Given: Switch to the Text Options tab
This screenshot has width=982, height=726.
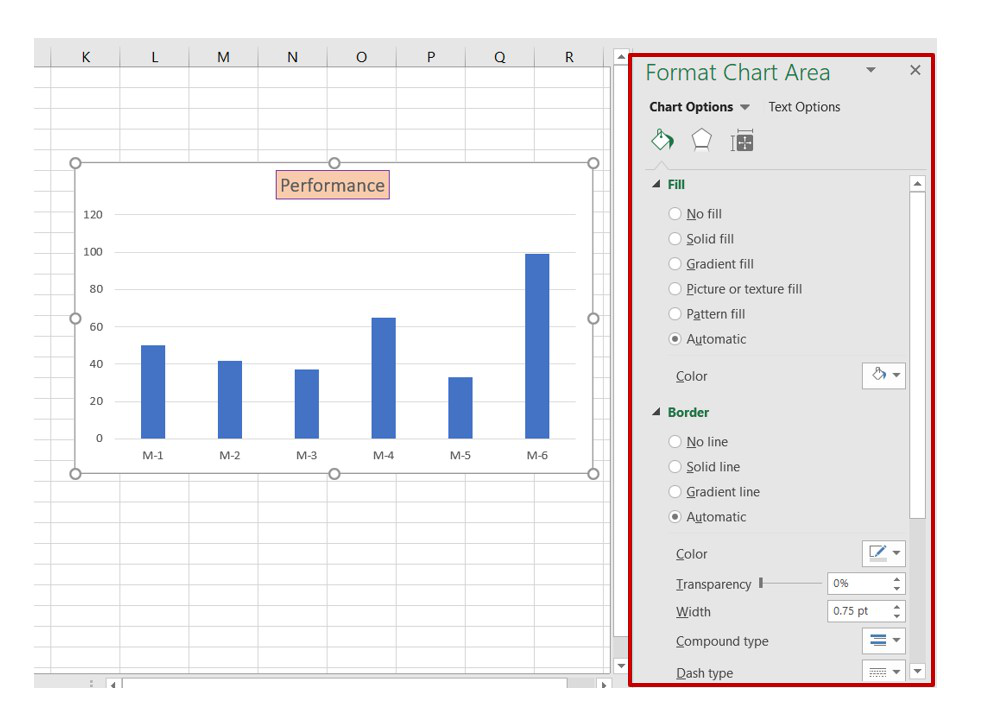Looking at the screenshot, I should coord(804,107).
